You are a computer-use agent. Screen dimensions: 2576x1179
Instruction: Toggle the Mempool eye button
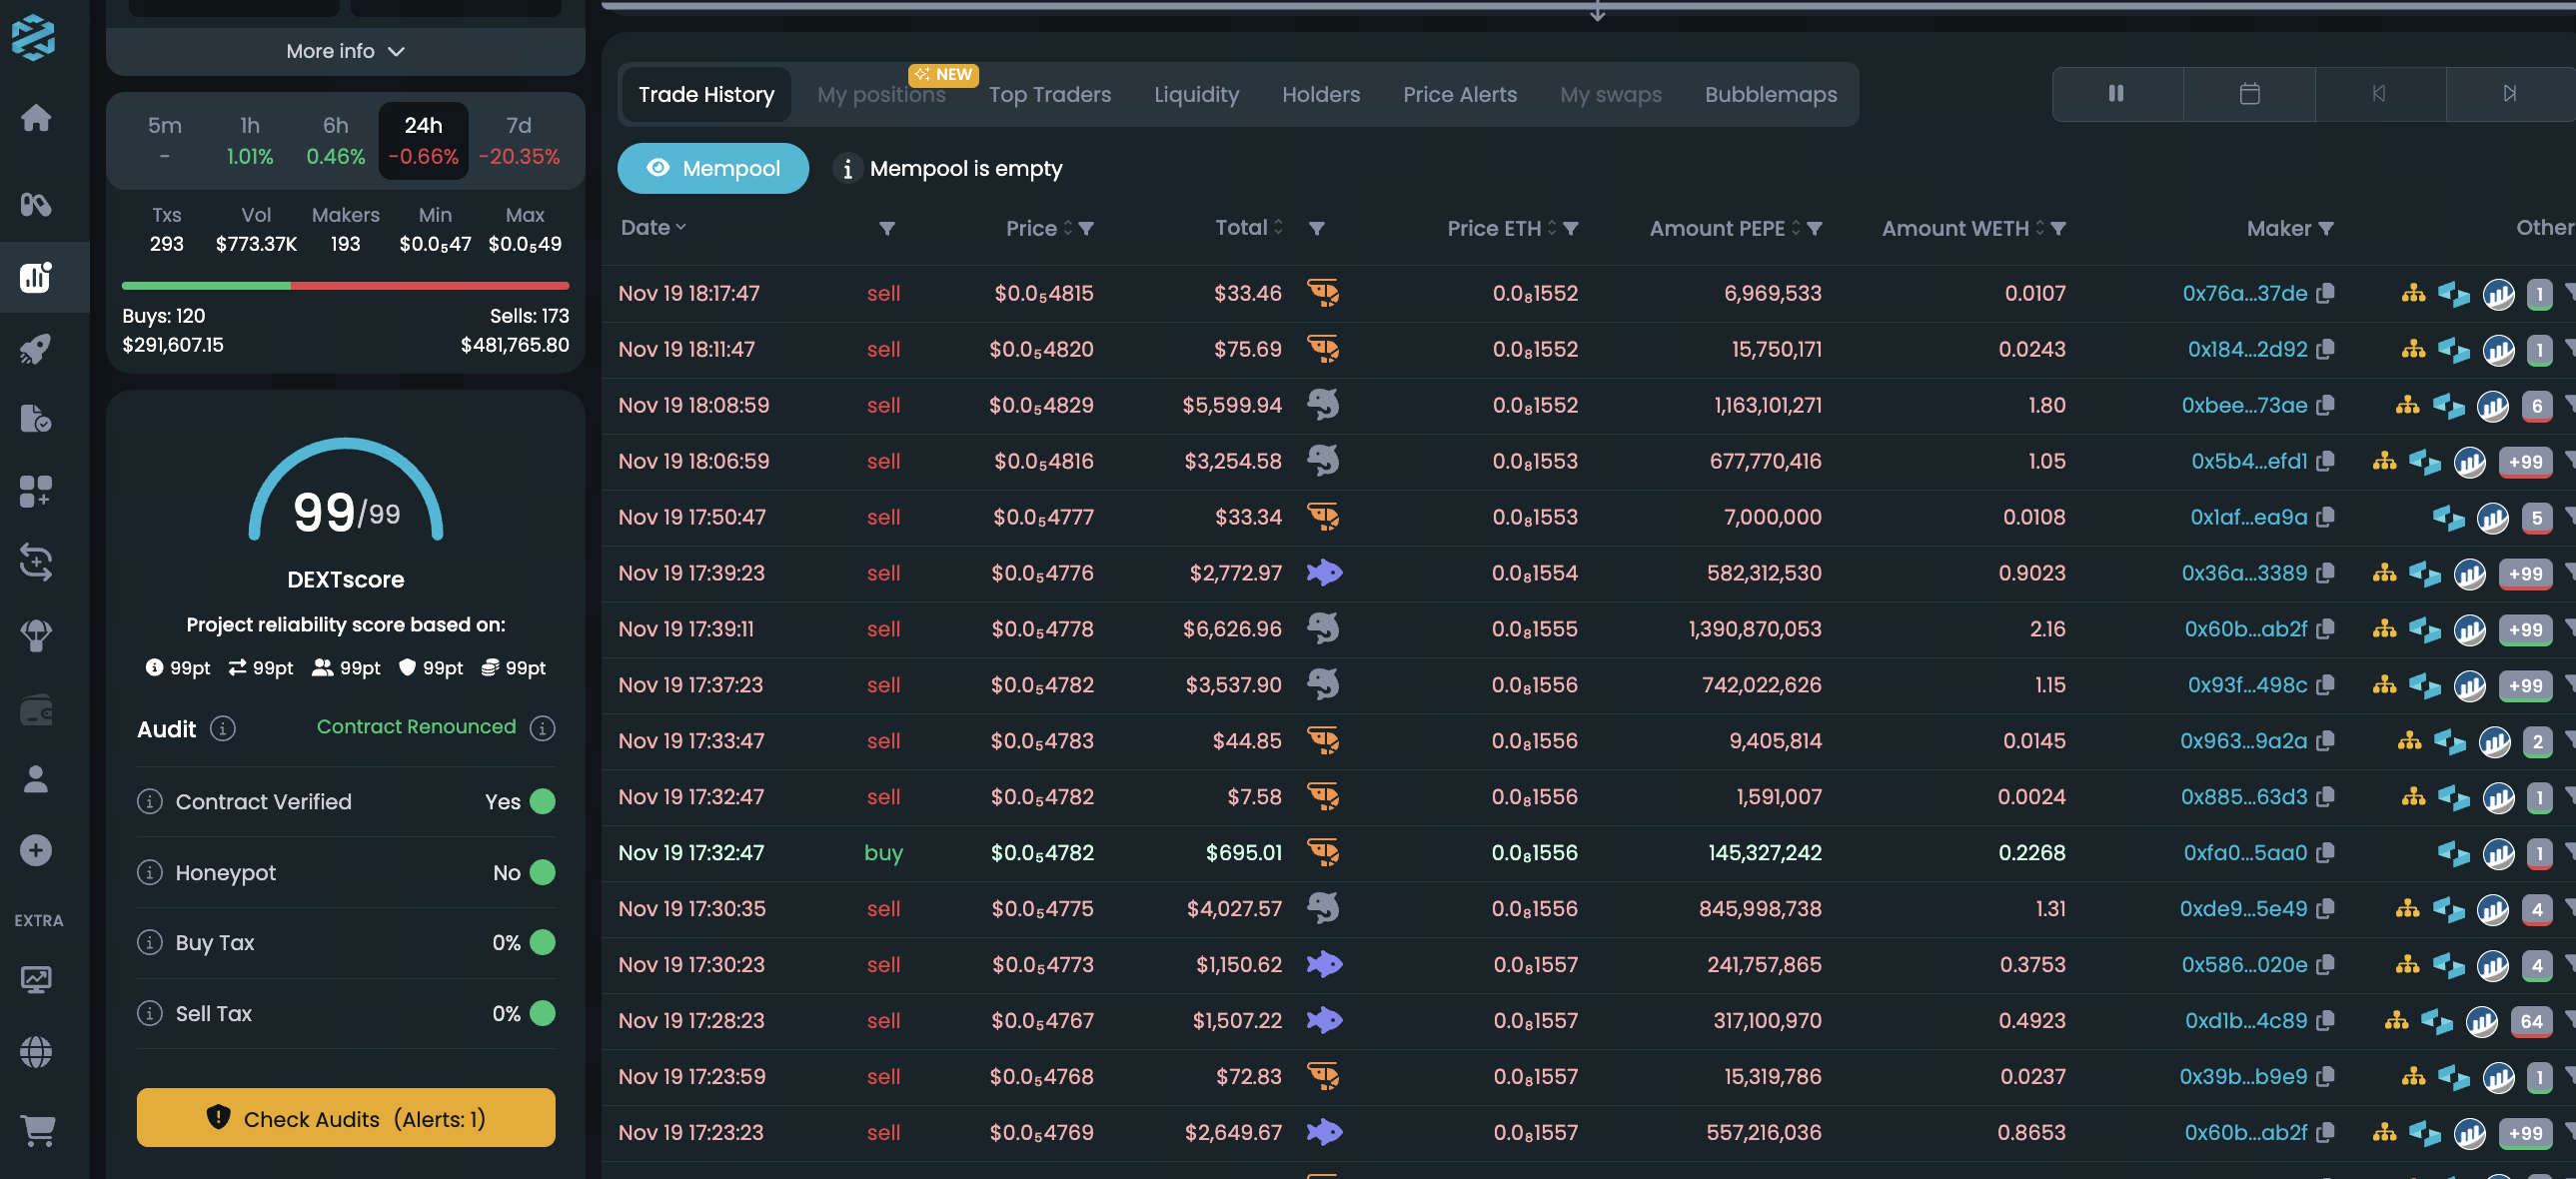[x=712, y=168]
